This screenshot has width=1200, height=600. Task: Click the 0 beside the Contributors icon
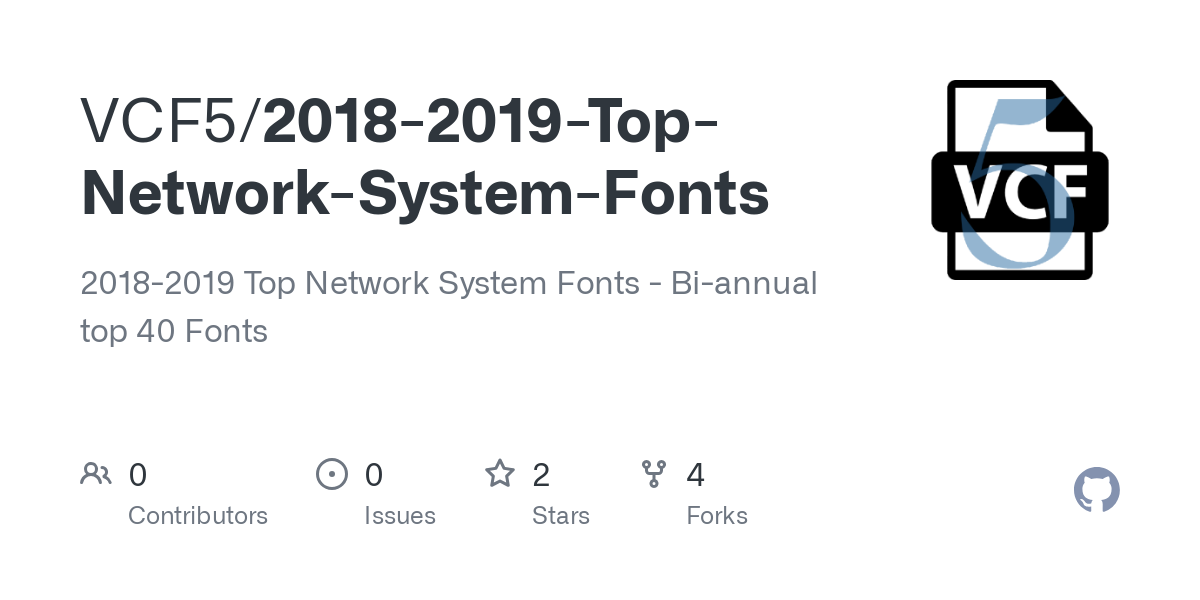click(x=137, y=474)
